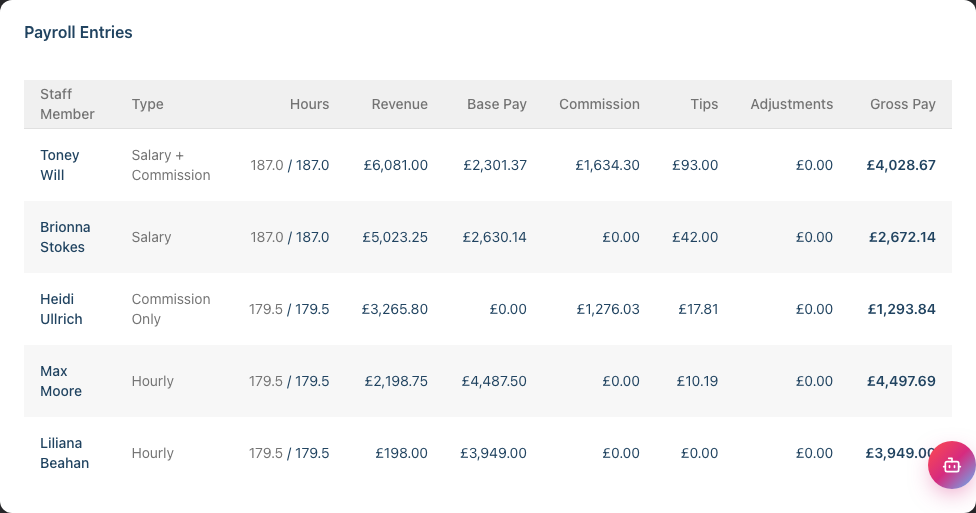Click Toney Will's hours 187.0 / 187.0

point(289,165)
